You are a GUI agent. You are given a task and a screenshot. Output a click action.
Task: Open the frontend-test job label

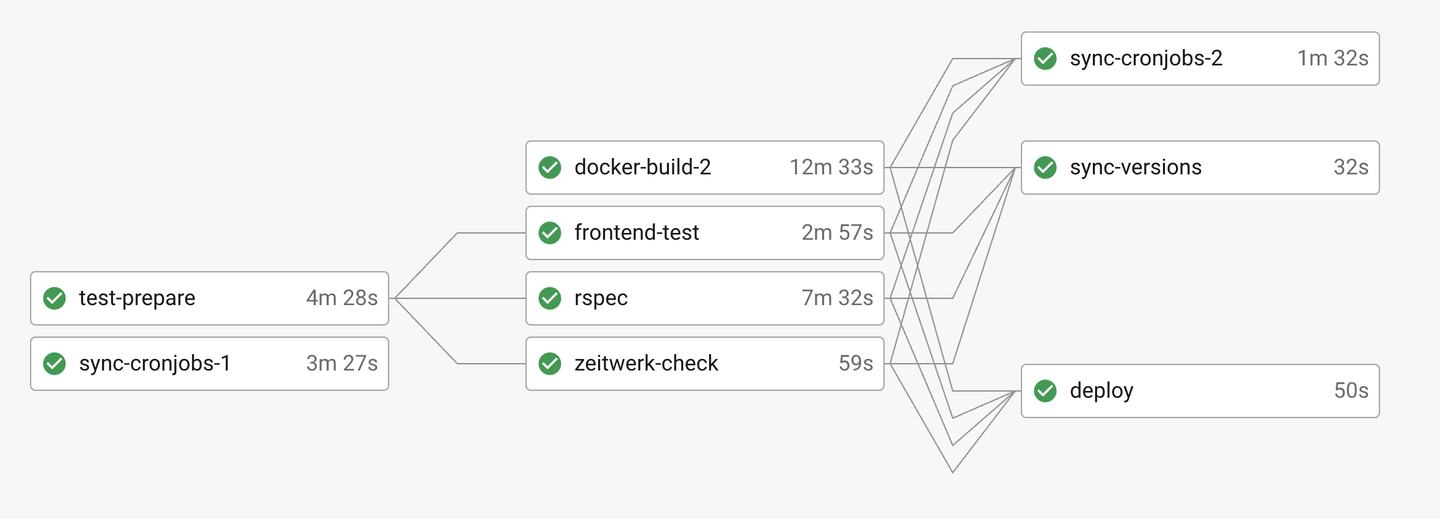pos(637,233)
